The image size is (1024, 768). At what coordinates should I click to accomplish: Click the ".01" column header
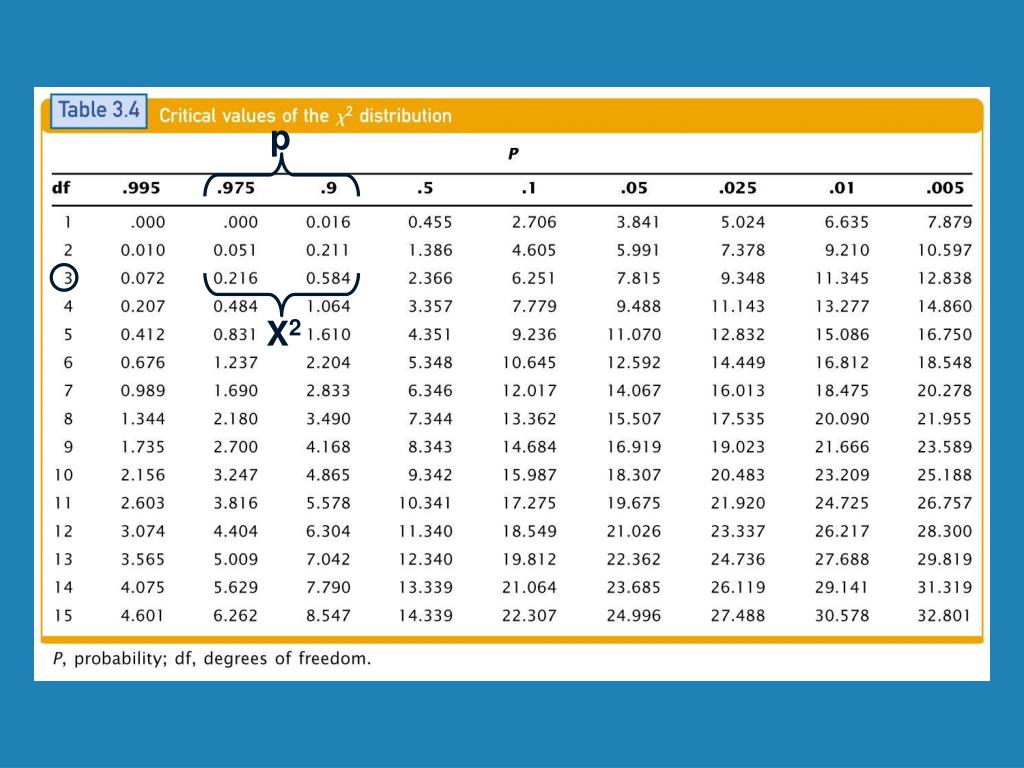coord(841,189)
